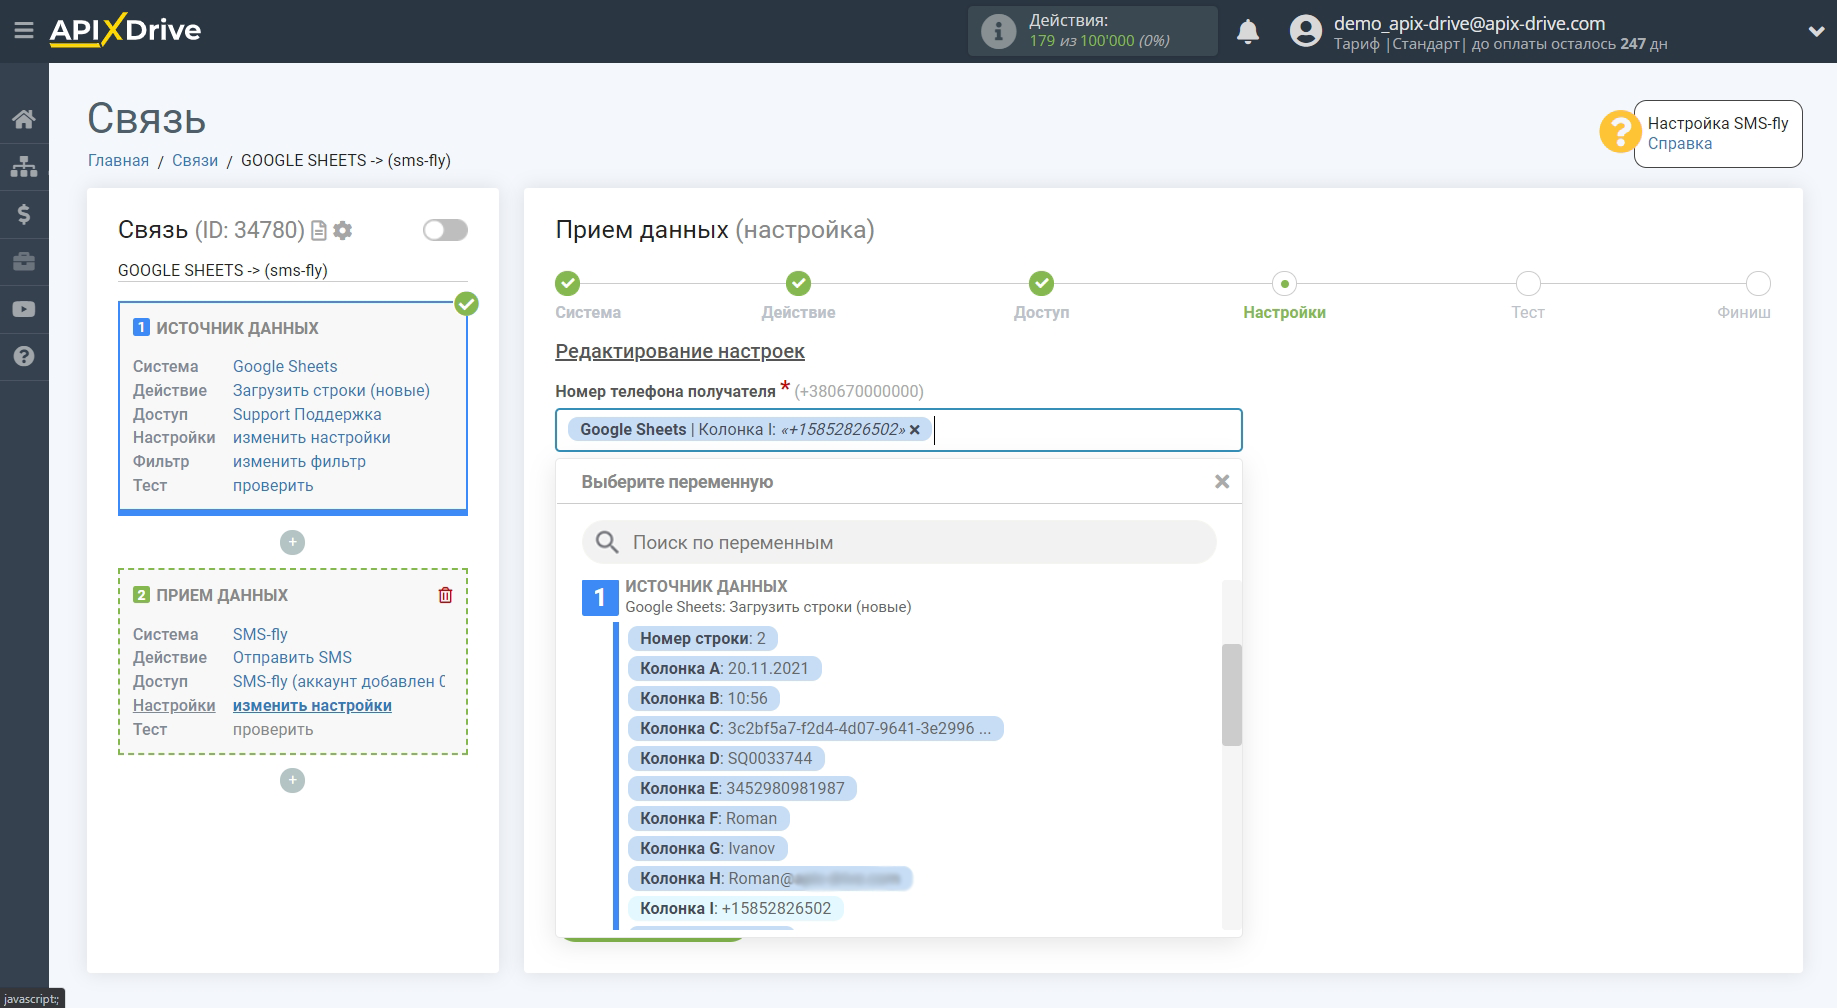Viewport: 1837px width, 1008px height.
Task: Click Загрузить строки (новые) action link
Action: click(331, 390)
